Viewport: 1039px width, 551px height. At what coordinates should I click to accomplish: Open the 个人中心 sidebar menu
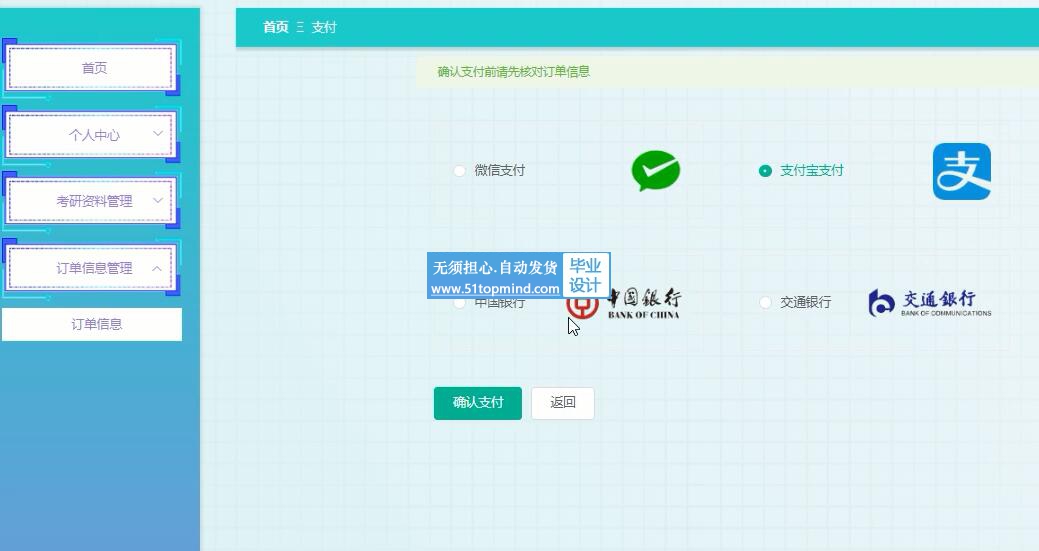91,134
